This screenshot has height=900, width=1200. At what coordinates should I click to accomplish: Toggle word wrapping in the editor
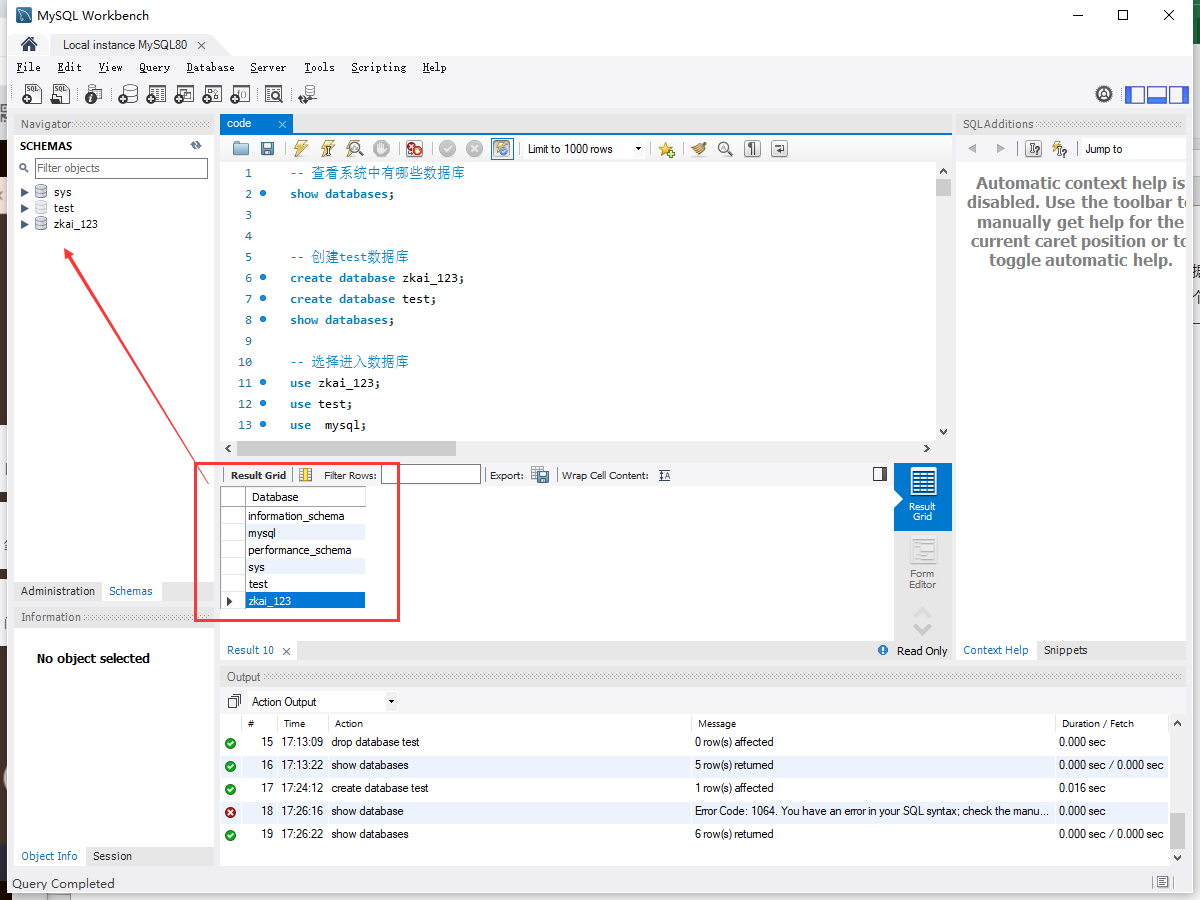coord(780,149)
